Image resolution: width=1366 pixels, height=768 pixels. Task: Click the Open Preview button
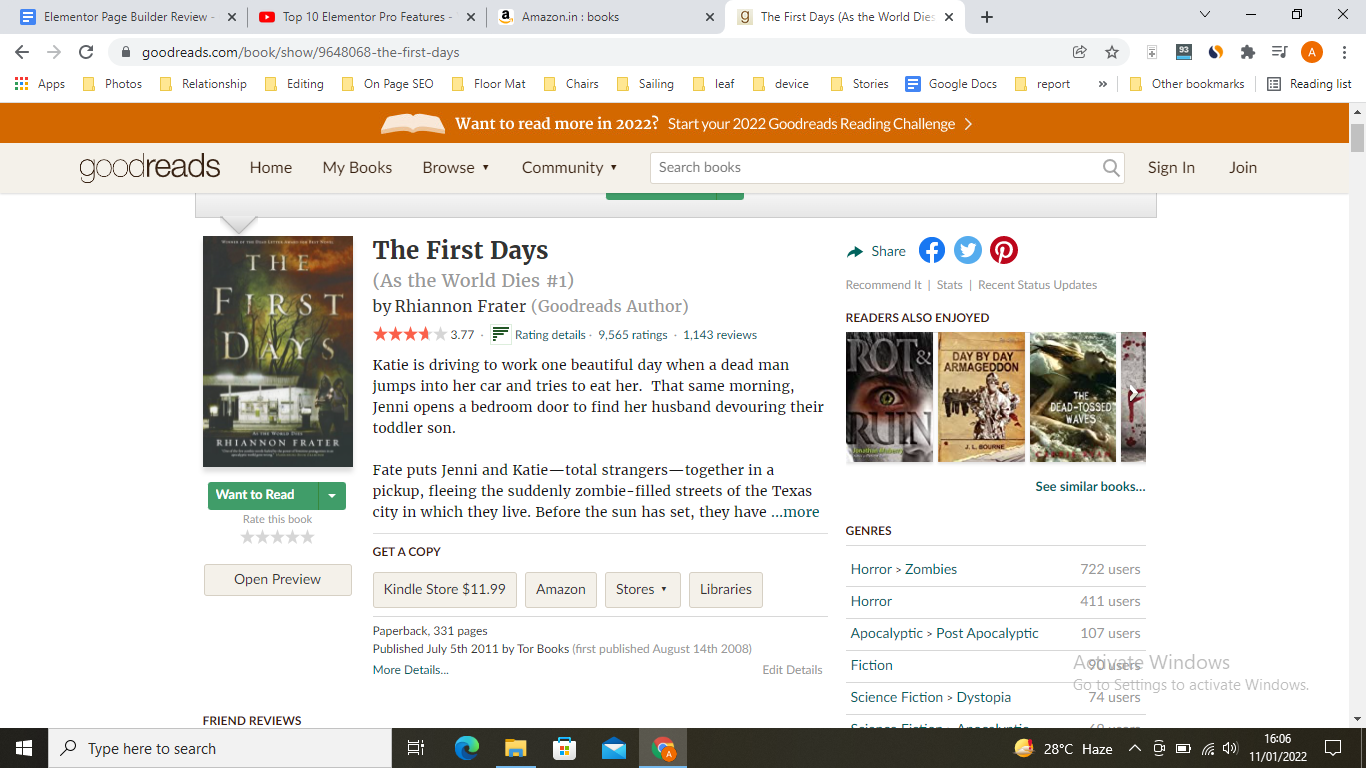278,580
